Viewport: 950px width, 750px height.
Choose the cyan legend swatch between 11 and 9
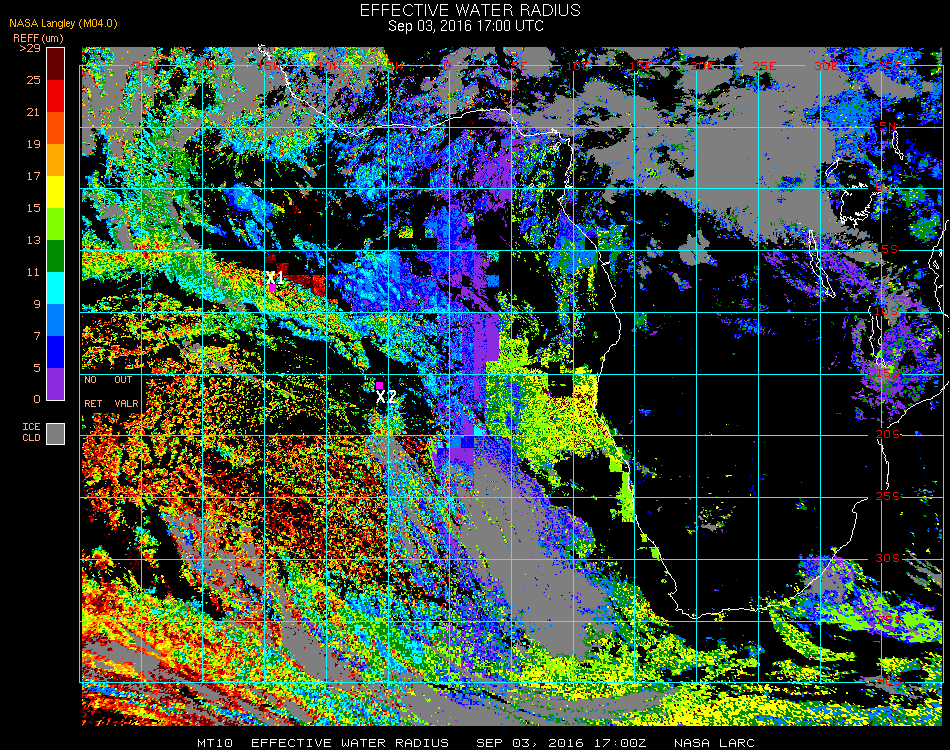pos(56,288)
